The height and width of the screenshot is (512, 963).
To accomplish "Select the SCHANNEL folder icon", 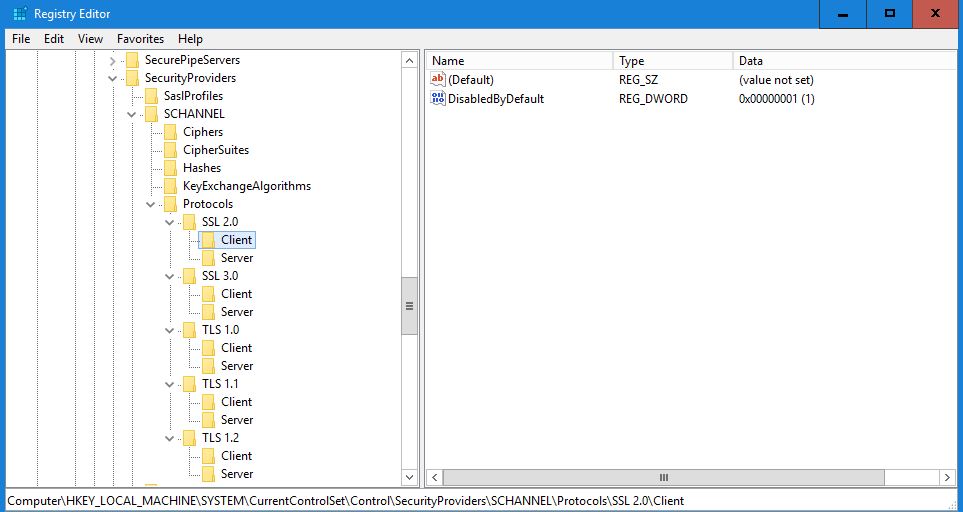I will [151, 114].
